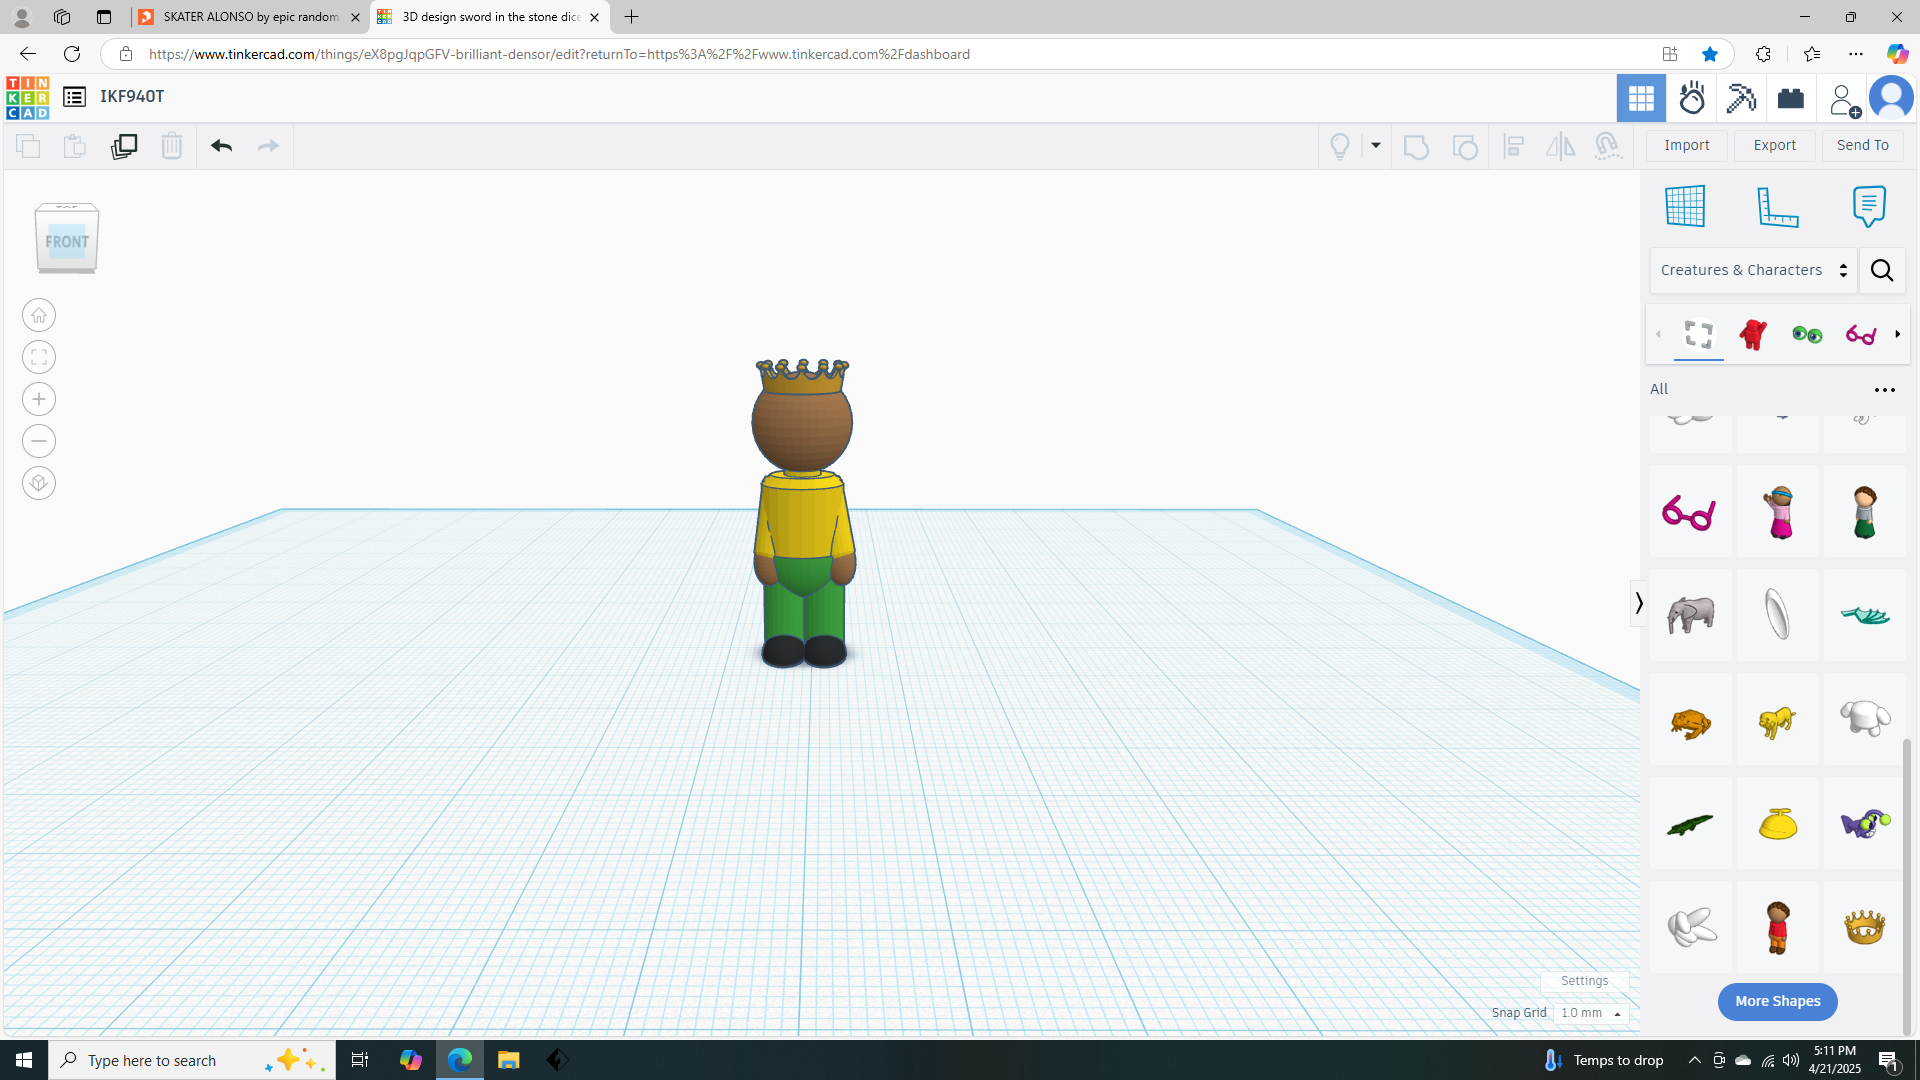This screenshot has height=1080, width=1920.
Task: Click Fit all in view
Action: click(x=39, y=358)
